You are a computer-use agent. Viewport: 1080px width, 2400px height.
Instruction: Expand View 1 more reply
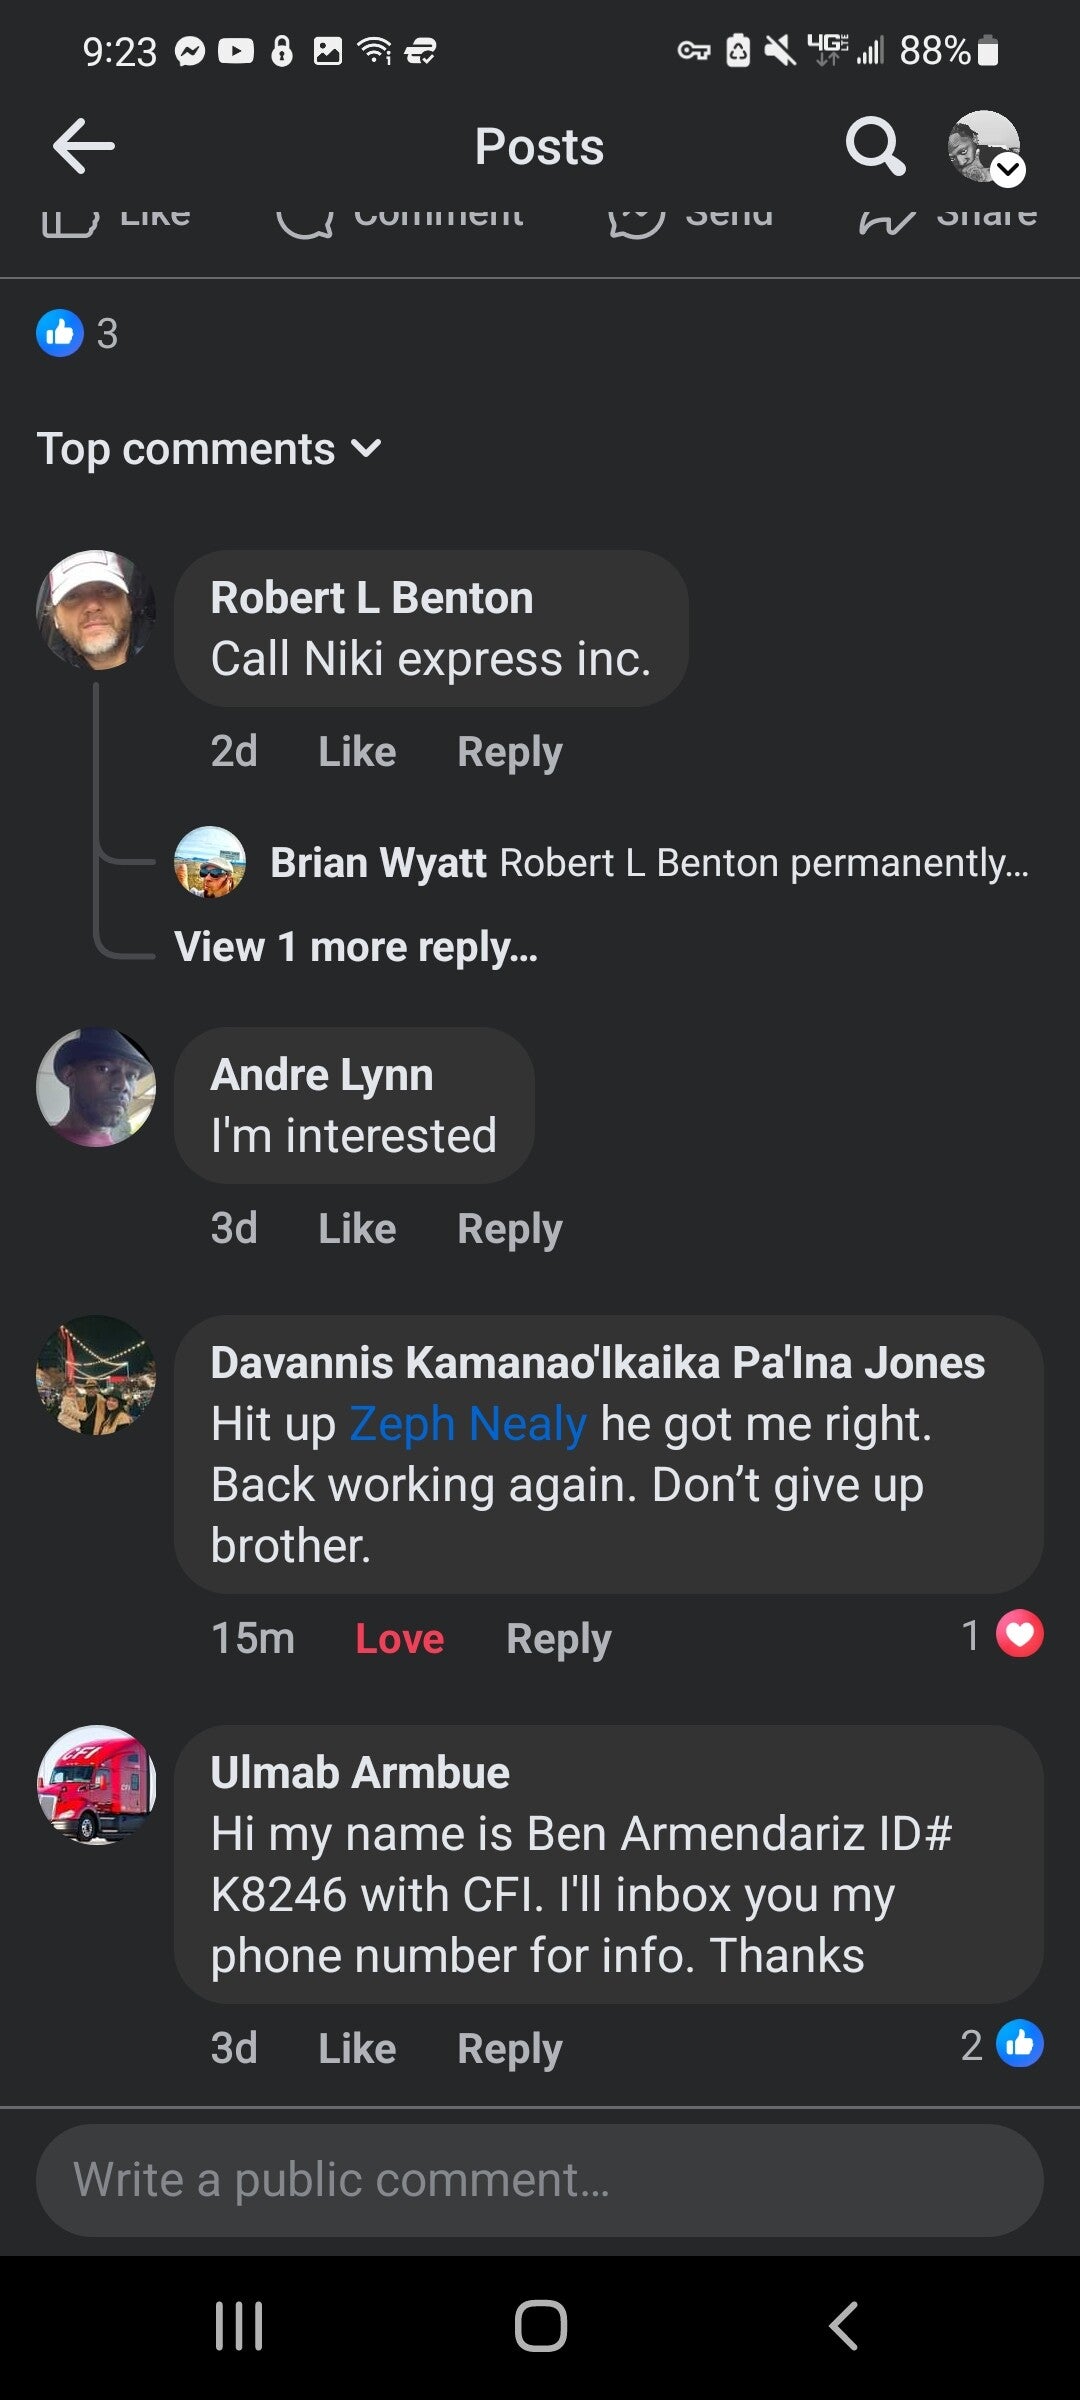[356, 947]
